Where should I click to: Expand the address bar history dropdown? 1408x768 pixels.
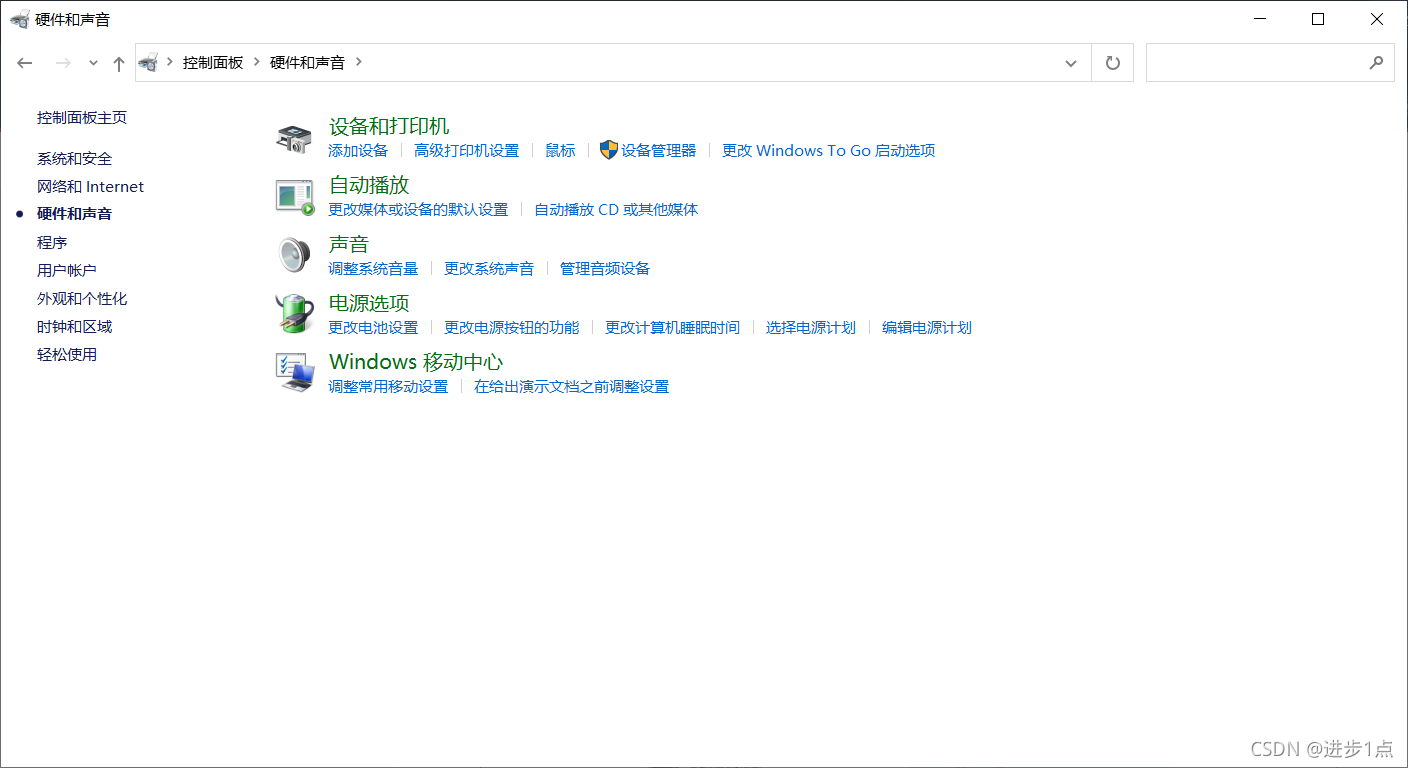(1071, 63)
